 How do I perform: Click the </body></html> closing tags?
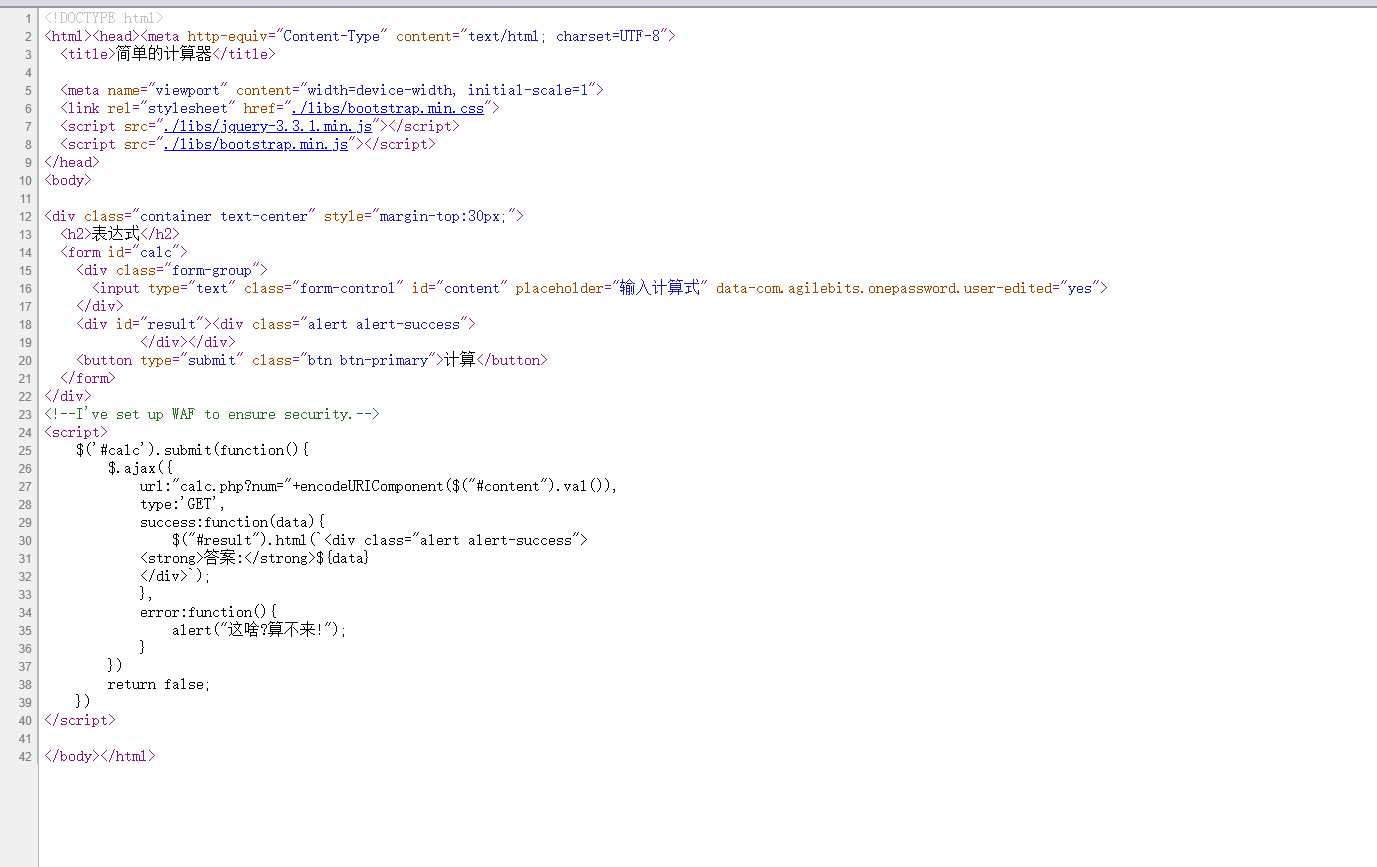pyautogui.click(x=100, y=756)
